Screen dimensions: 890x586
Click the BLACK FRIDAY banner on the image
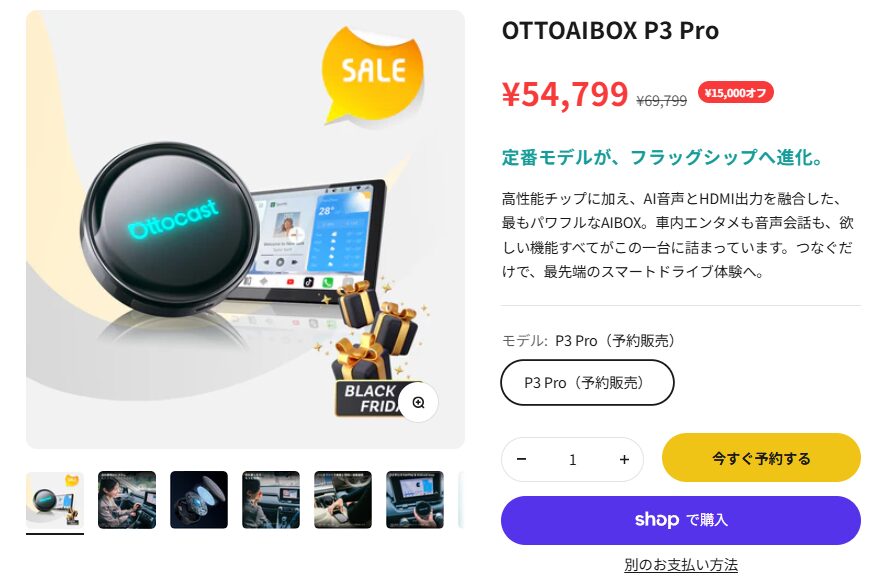[x=369, y=399]
